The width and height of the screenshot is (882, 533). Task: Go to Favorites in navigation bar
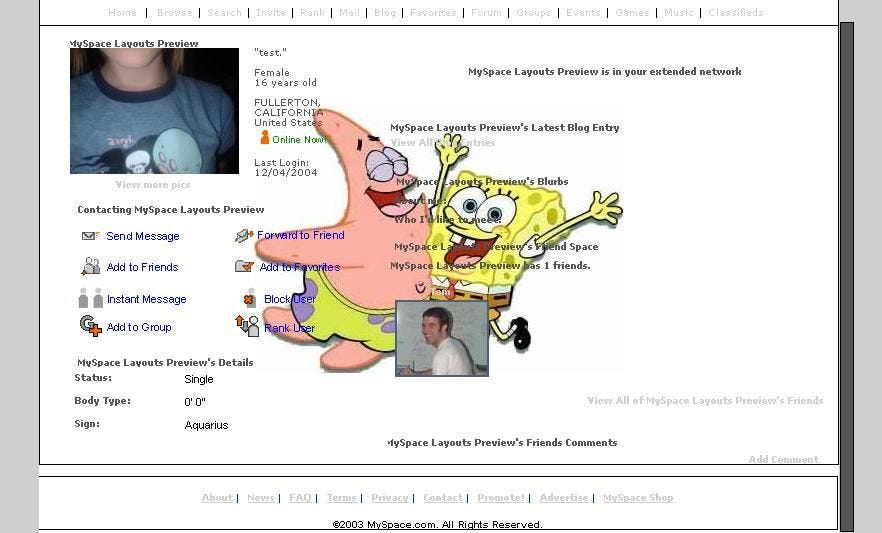tap(433, 12)
